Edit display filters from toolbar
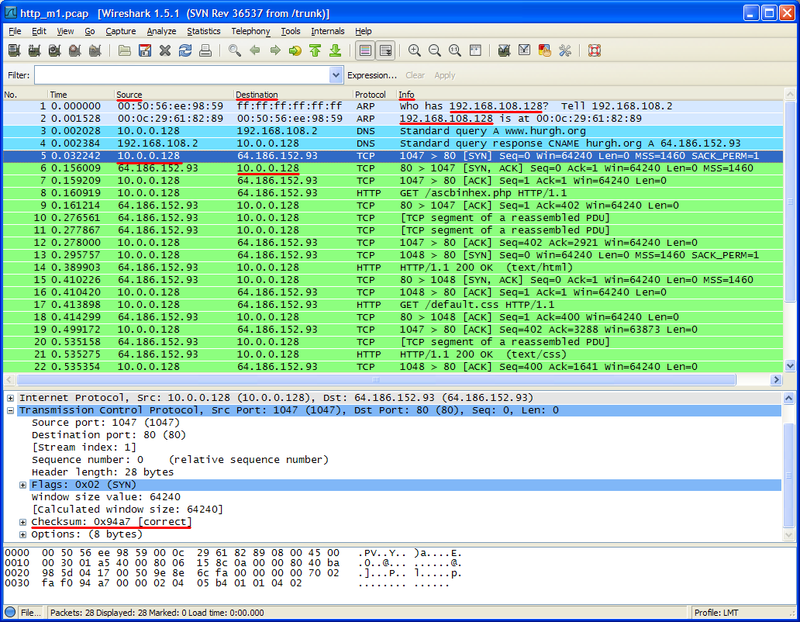Image resolution: width=800 pixels, height=622 pixels. pyautogui.click(x=524, y=51)
